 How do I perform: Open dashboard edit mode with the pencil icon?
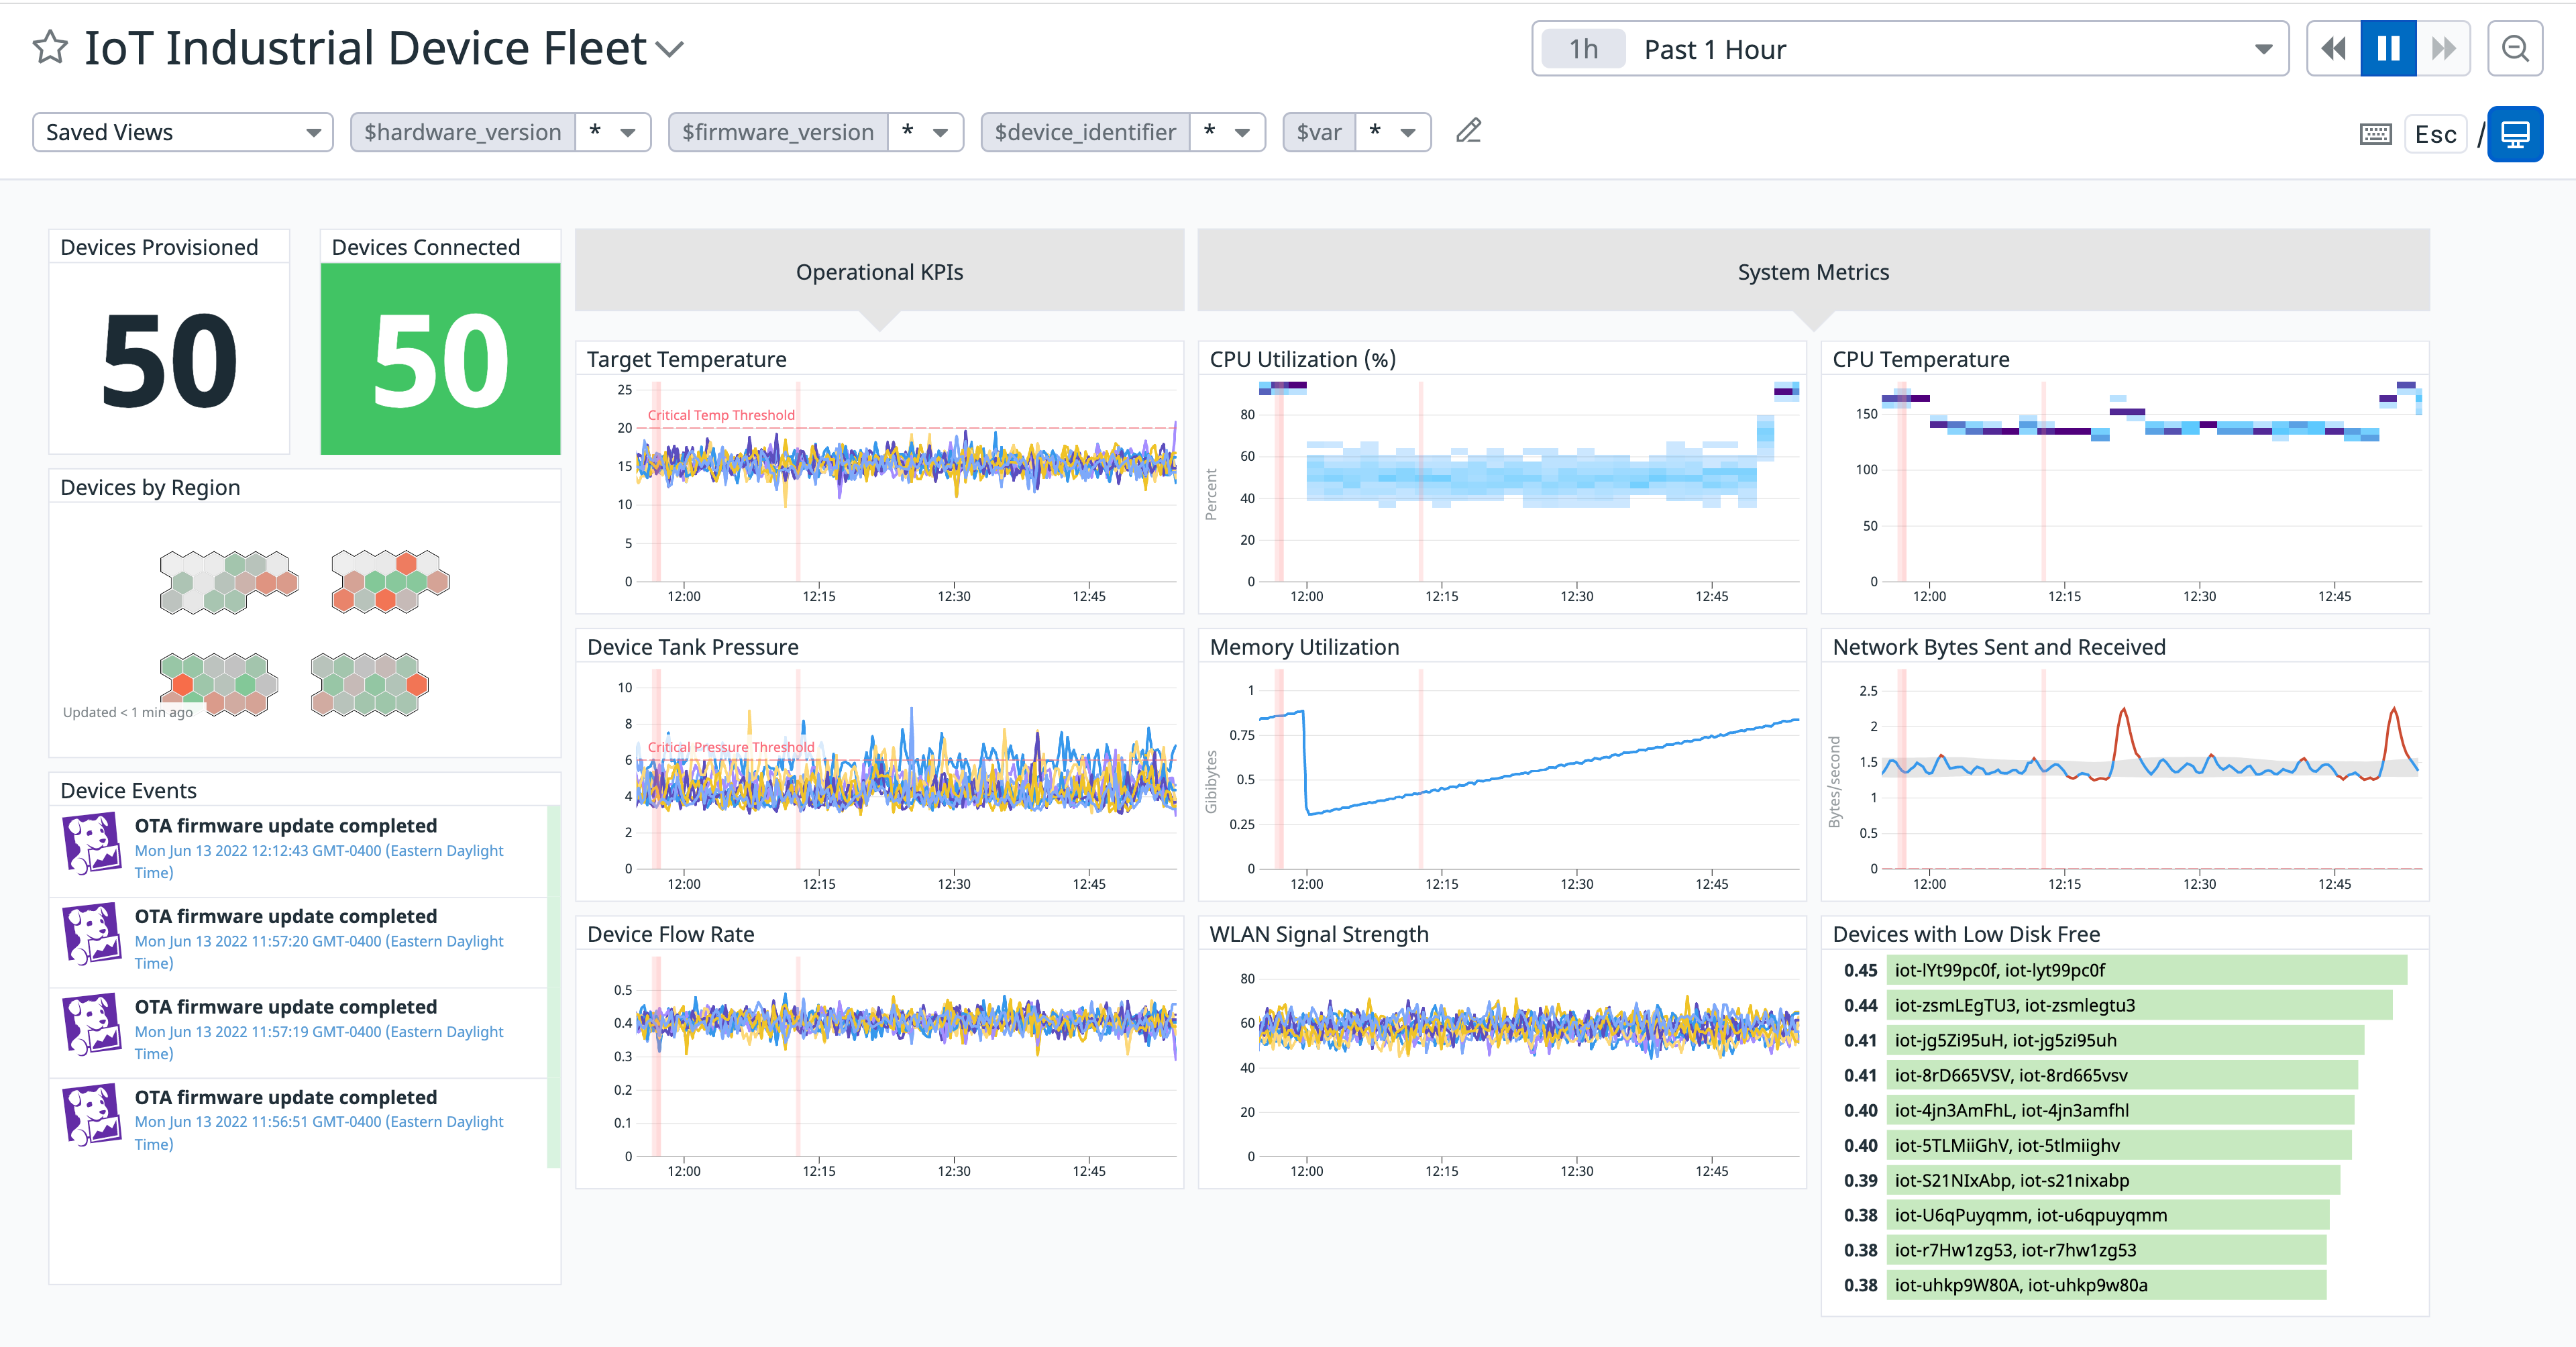point(1467,131)
